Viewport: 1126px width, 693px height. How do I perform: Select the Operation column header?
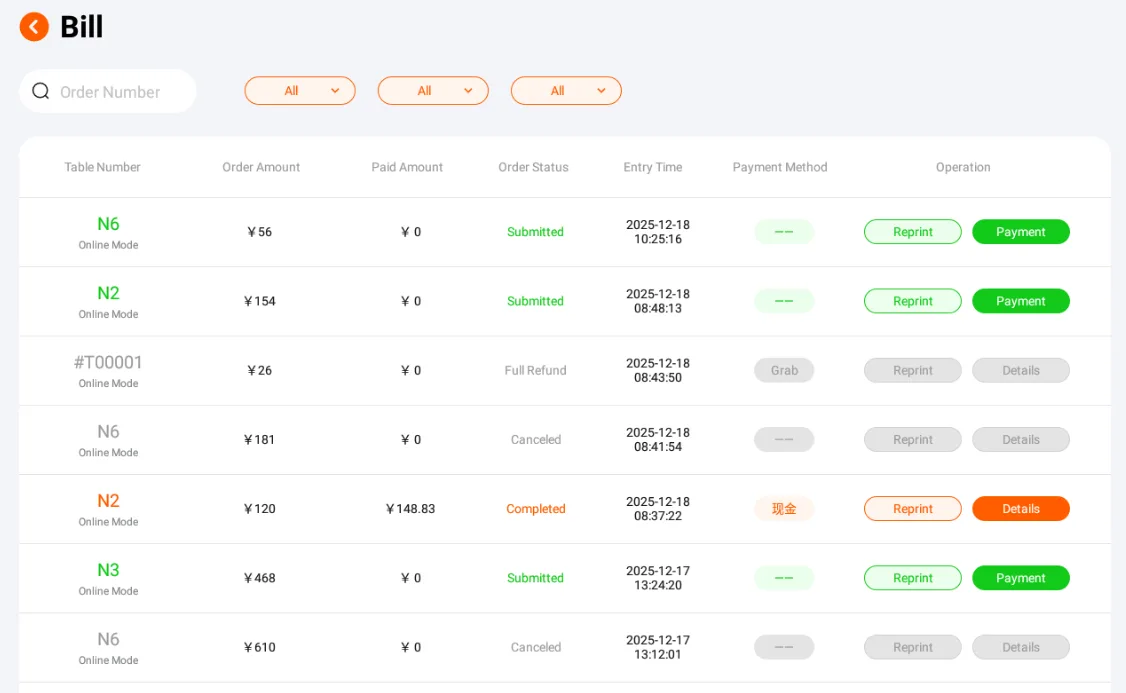[963, 167]
